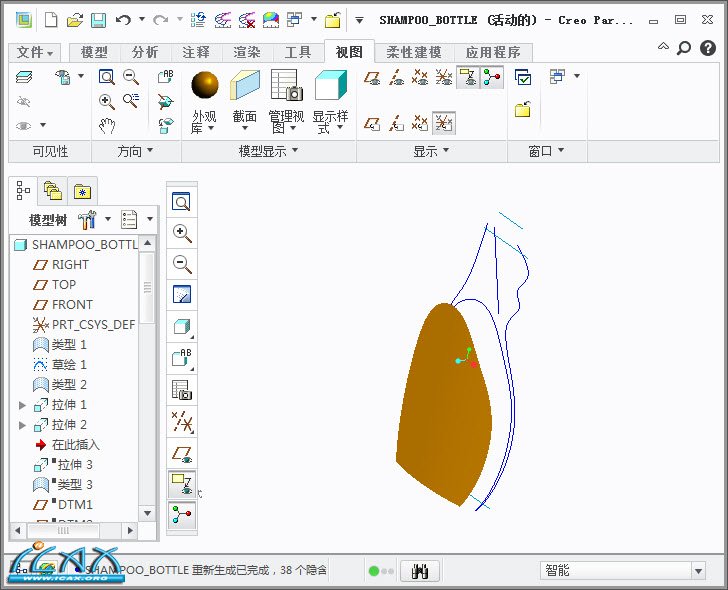The width and height of the screenshot is (728, 590).
Task: Click the Save icon in the quick access toolbar
Action: pyautogui.click(x=98, y=19)
